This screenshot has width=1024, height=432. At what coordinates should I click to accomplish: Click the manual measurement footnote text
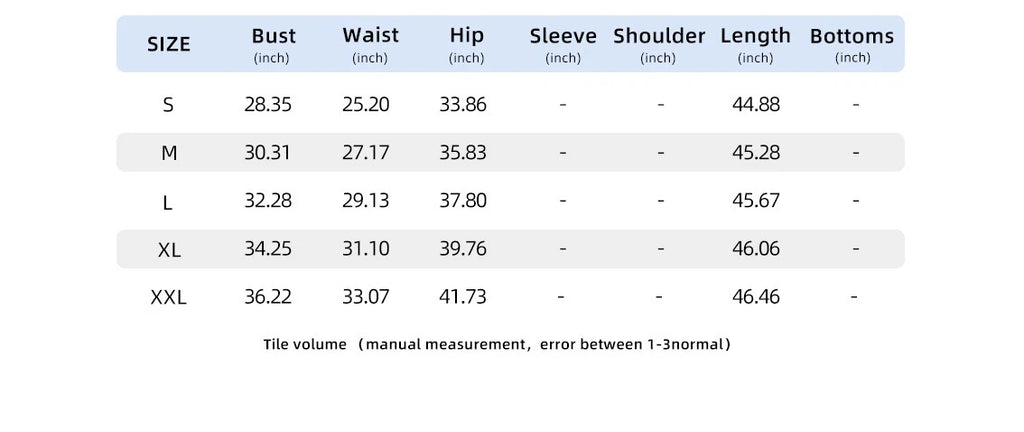click(x=497, y=345)
